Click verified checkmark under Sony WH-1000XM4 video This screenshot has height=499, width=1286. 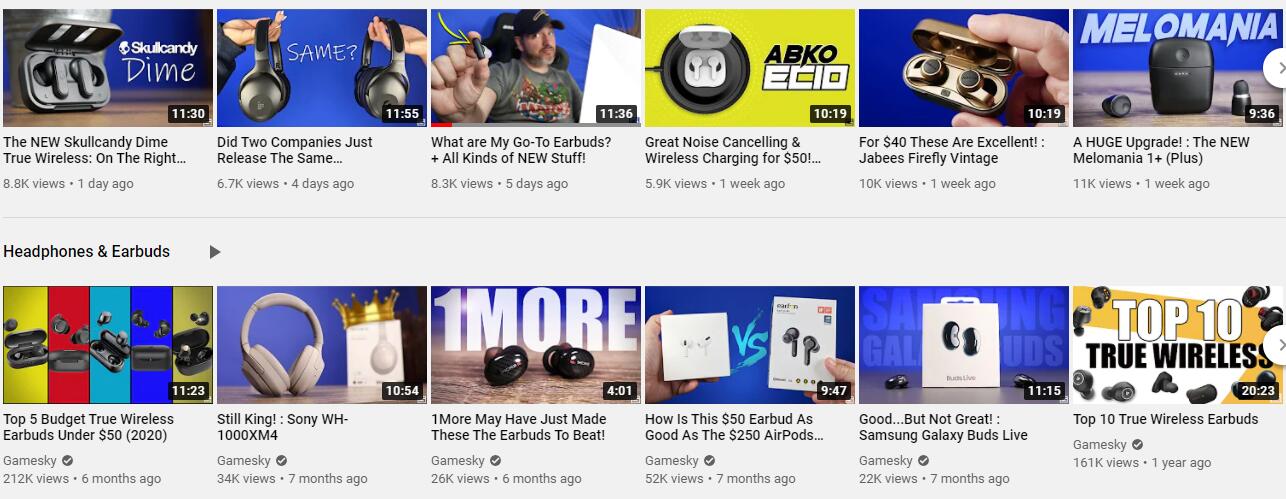281,461
